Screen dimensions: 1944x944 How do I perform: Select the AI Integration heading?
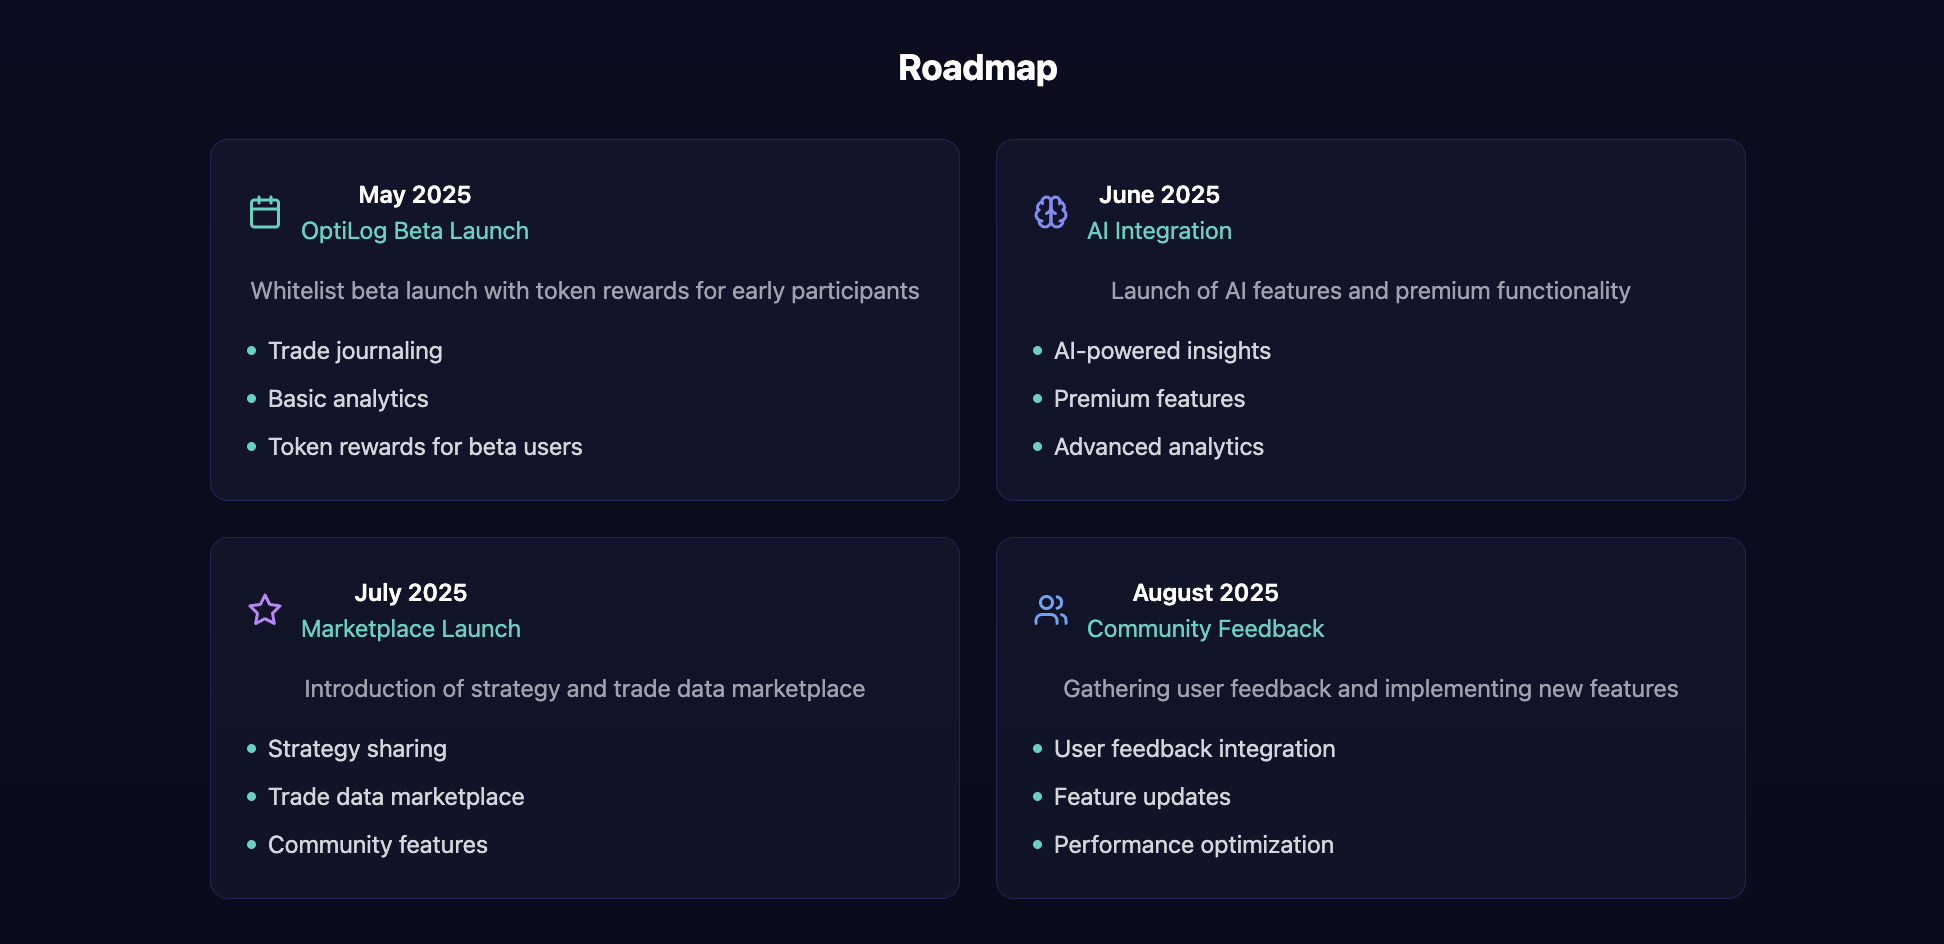(1159, 231)
